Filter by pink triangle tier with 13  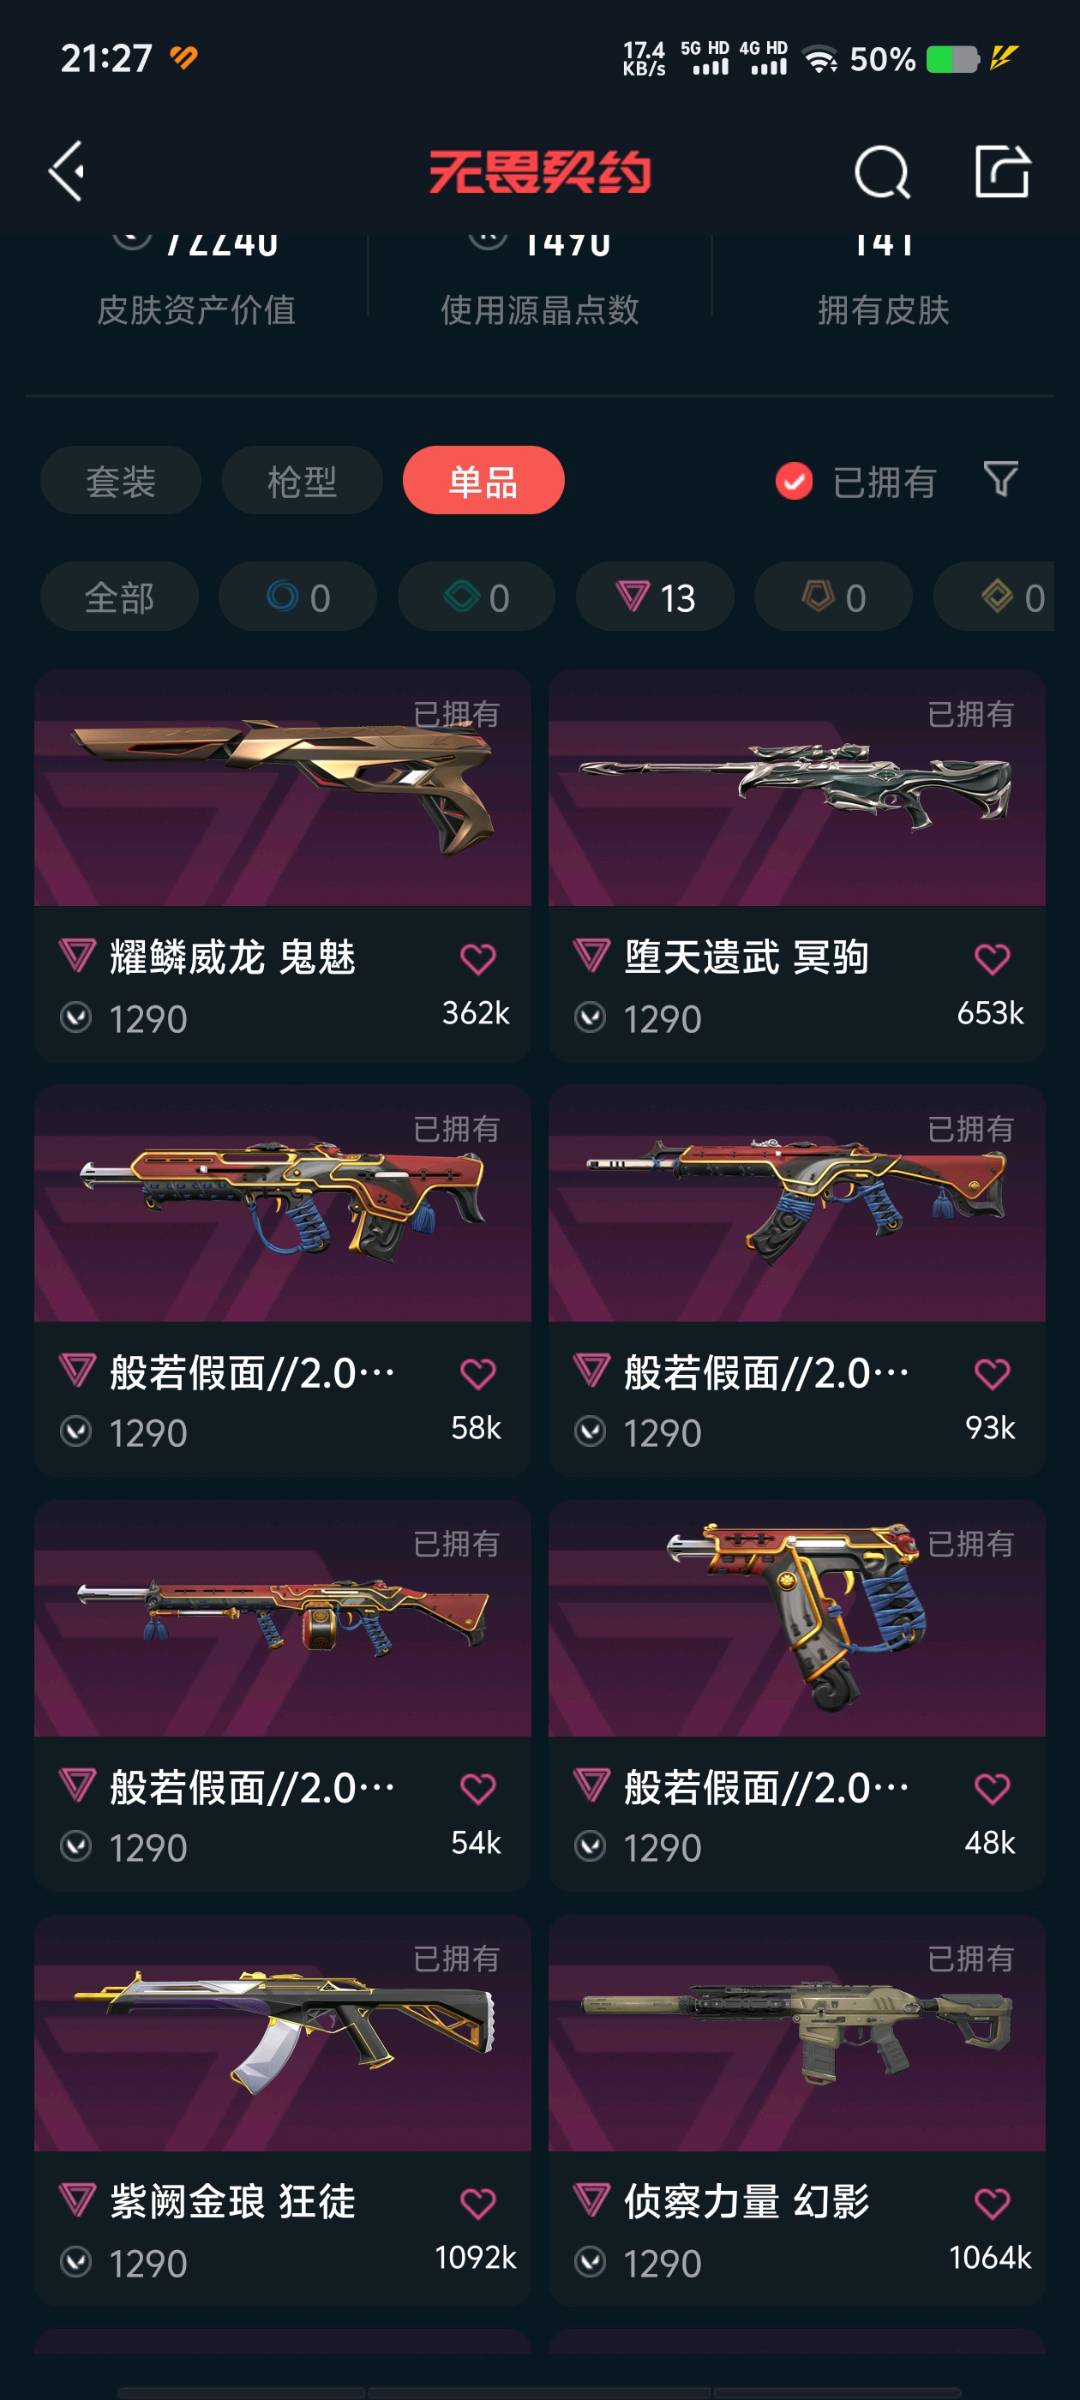655,597
